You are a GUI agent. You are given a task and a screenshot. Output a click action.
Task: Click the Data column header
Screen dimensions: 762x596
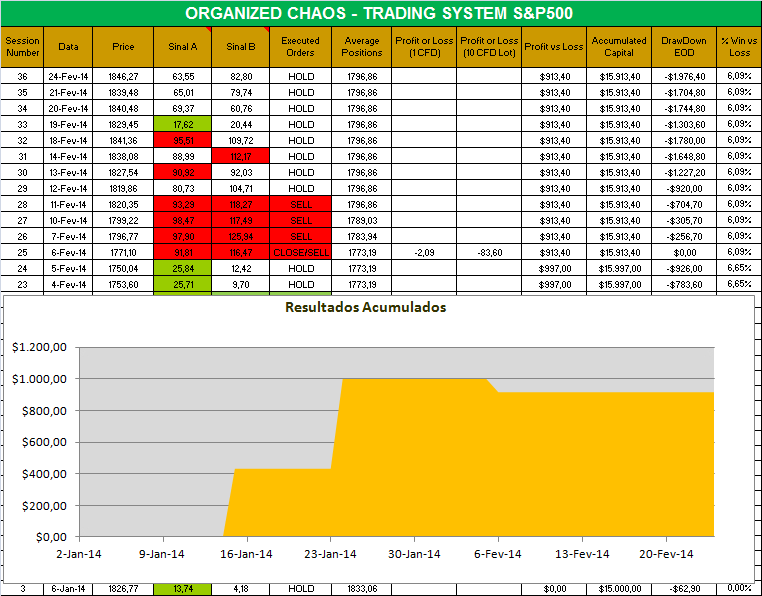pyautogui.click(x=68, y=47)
